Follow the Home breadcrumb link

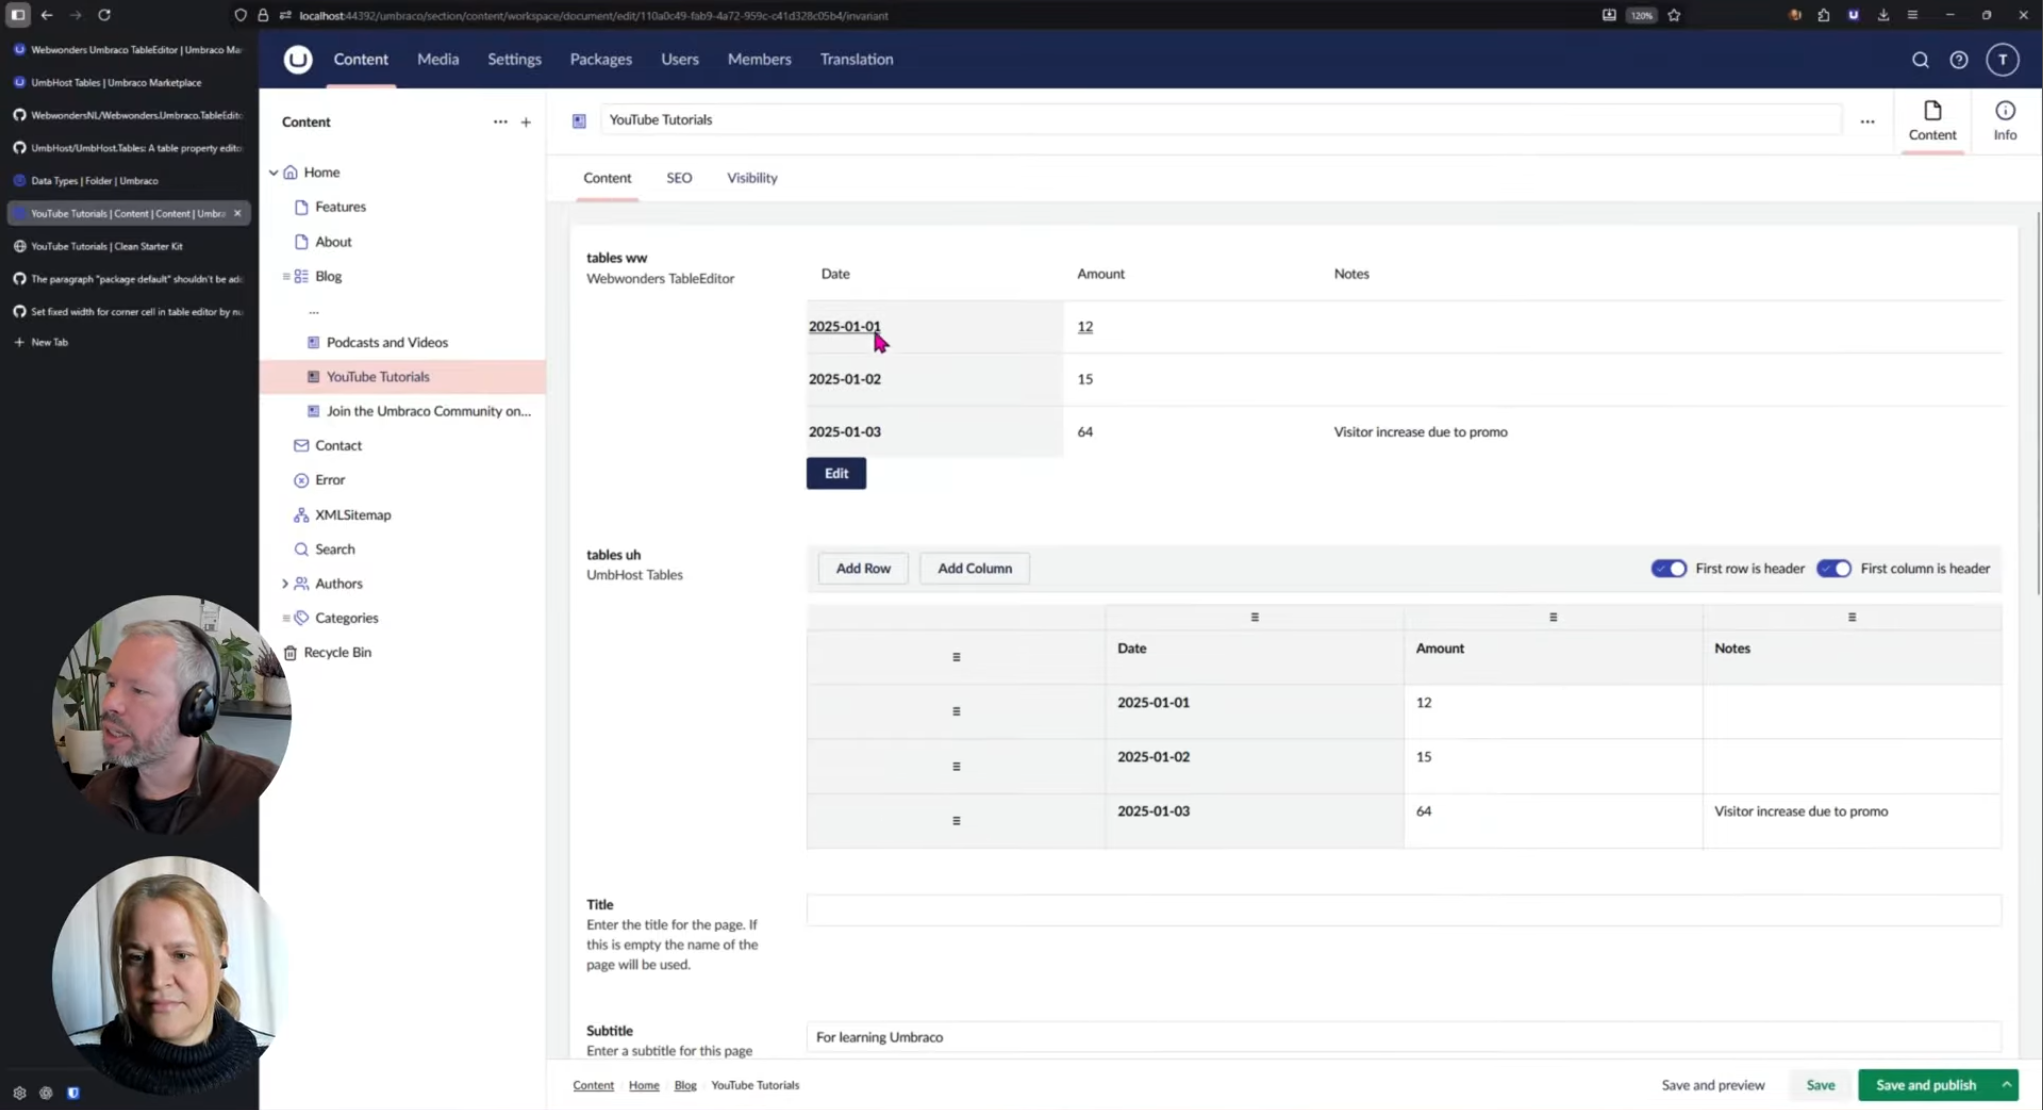click(x=644, y=1085)
